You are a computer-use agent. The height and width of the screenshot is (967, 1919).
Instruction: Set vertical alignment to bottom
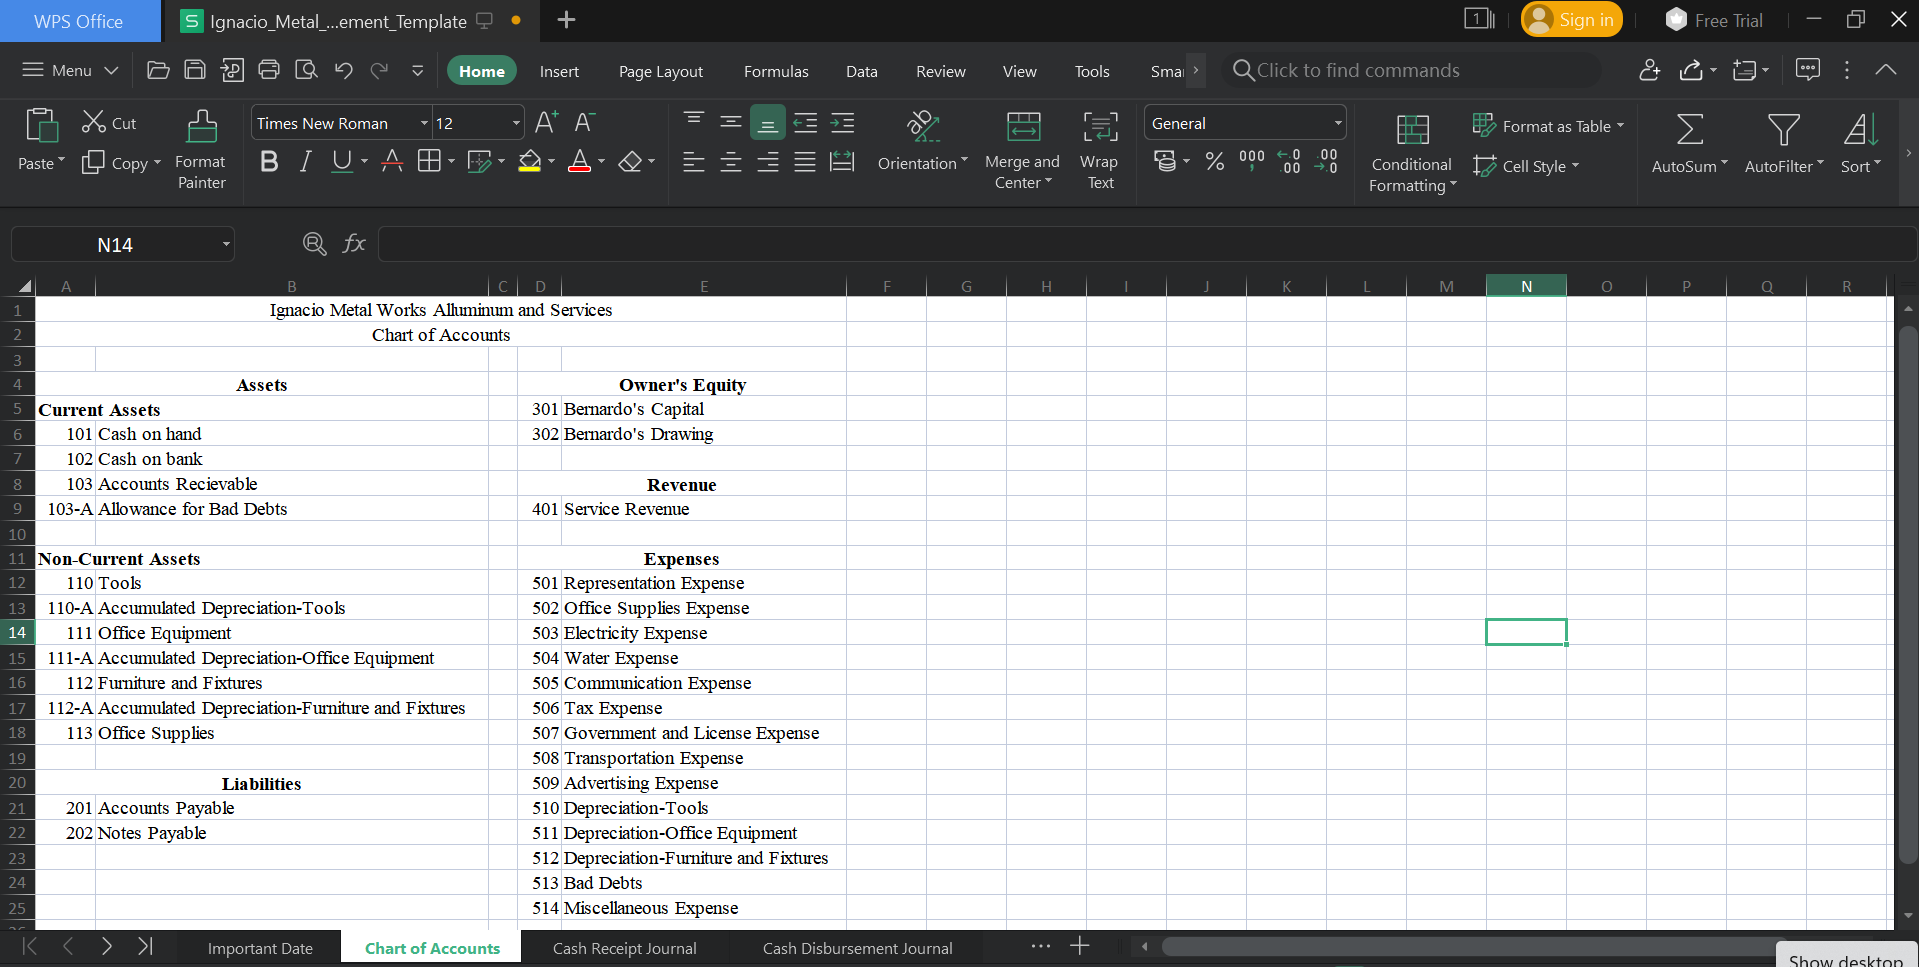768,123
